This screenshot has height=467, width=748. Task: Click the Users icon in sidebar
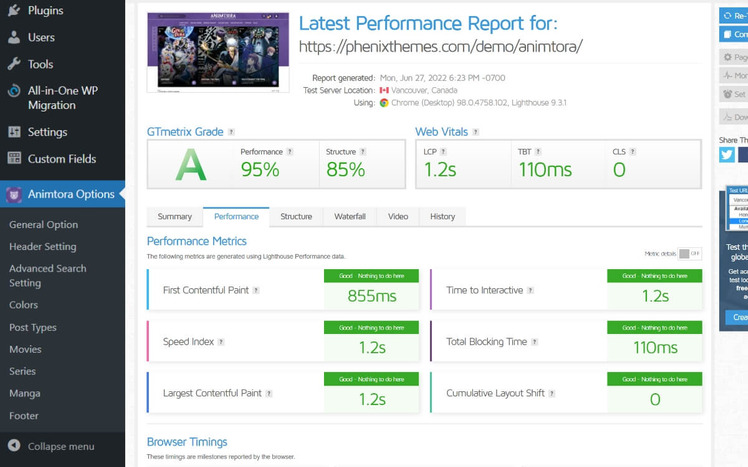[14, 38]
